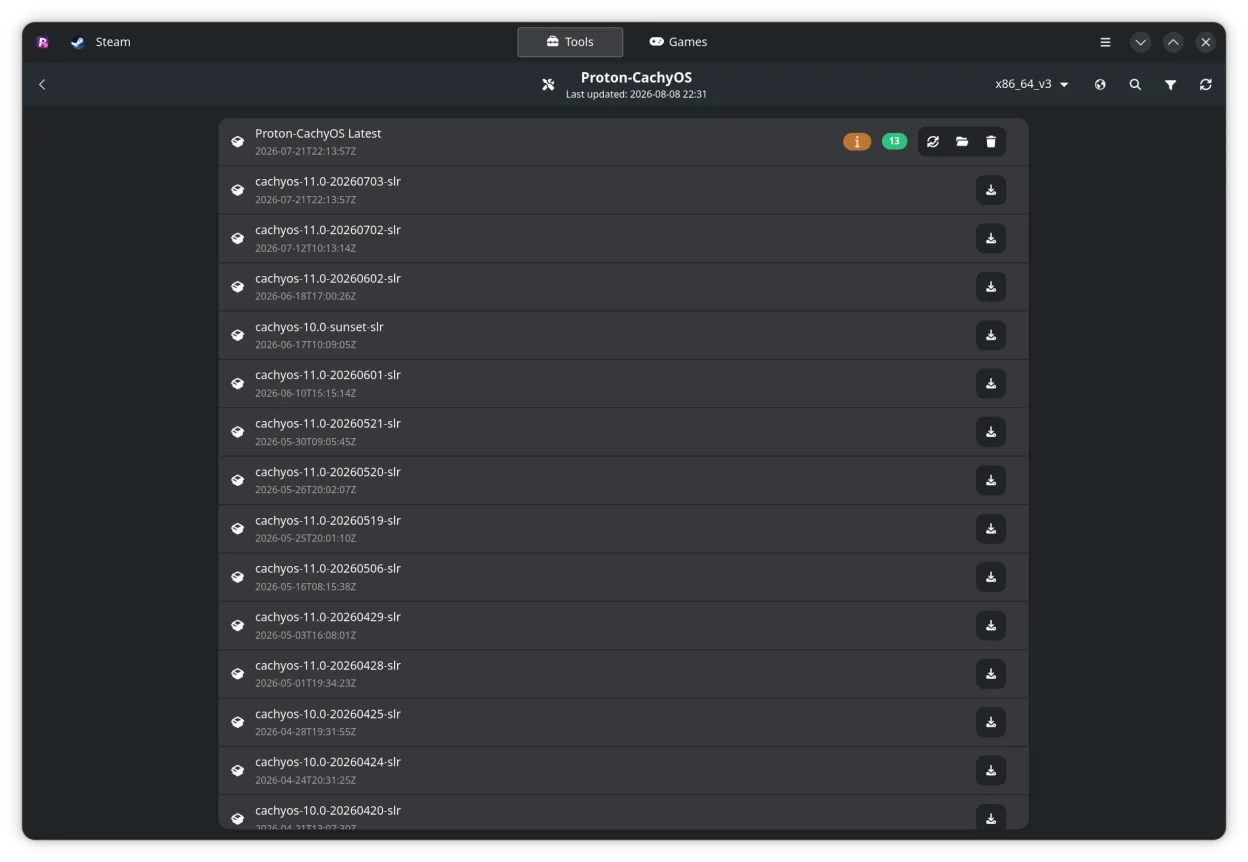The image size is (1248, 862).
Task: Select row text cachyos-11.0-20260602-slr
Action: click(328, 278)
